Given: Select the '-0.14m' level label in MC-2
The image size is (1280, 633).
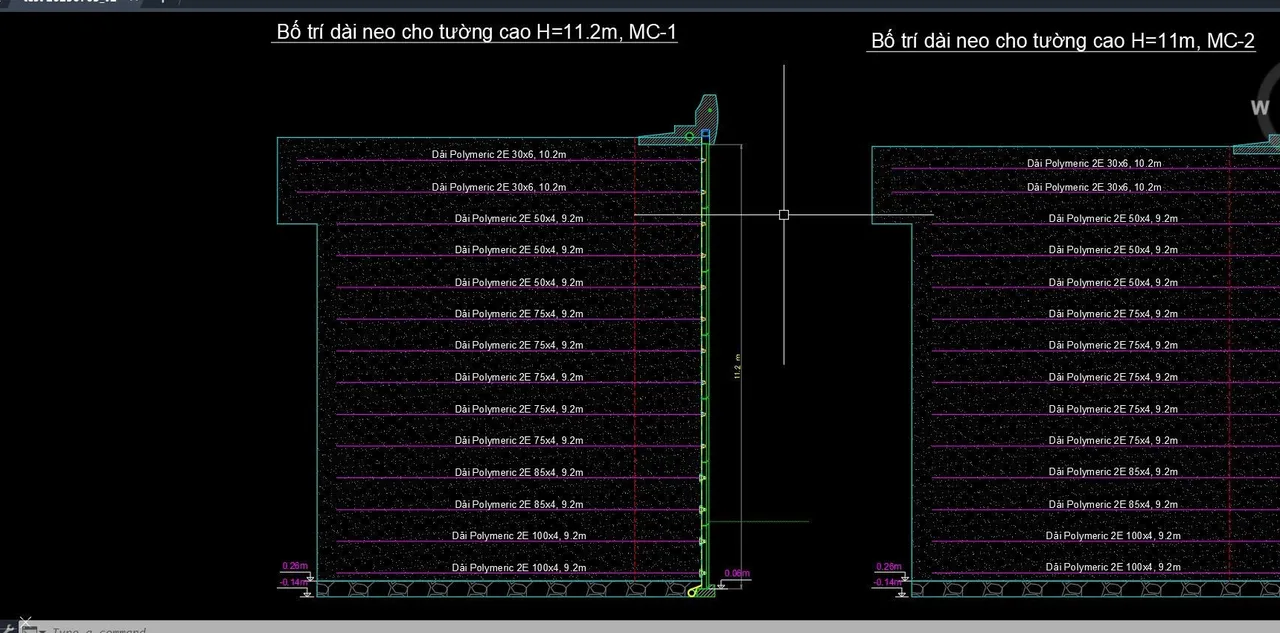Looking at the screenshot, I should click(x=887, y=581).
